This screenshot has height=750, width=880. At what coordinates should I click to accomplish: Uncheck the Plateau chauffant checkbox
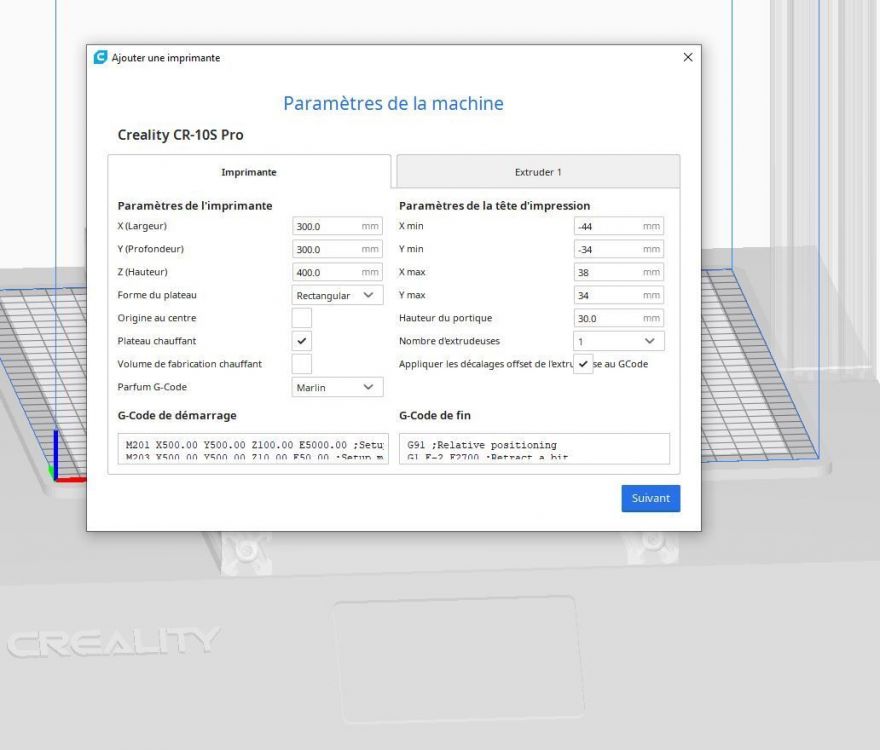click(x=301, y=341)
